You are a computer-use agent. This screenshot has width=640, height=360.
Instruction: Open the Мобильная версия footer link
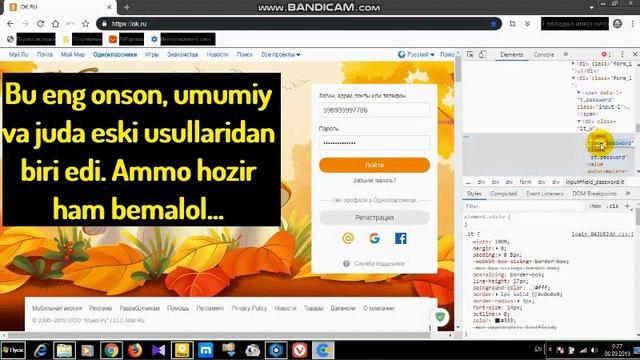[x=57, y=308]
